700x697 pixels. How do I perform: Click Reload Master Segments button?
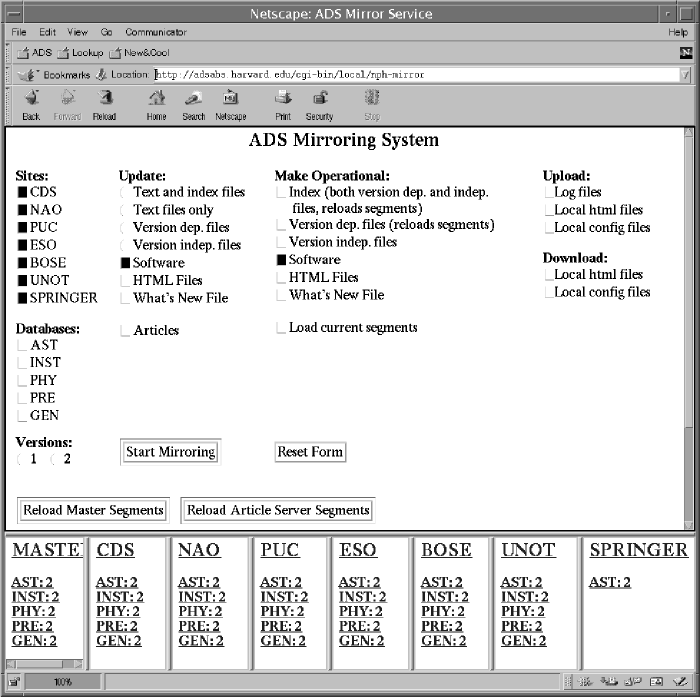93,510
